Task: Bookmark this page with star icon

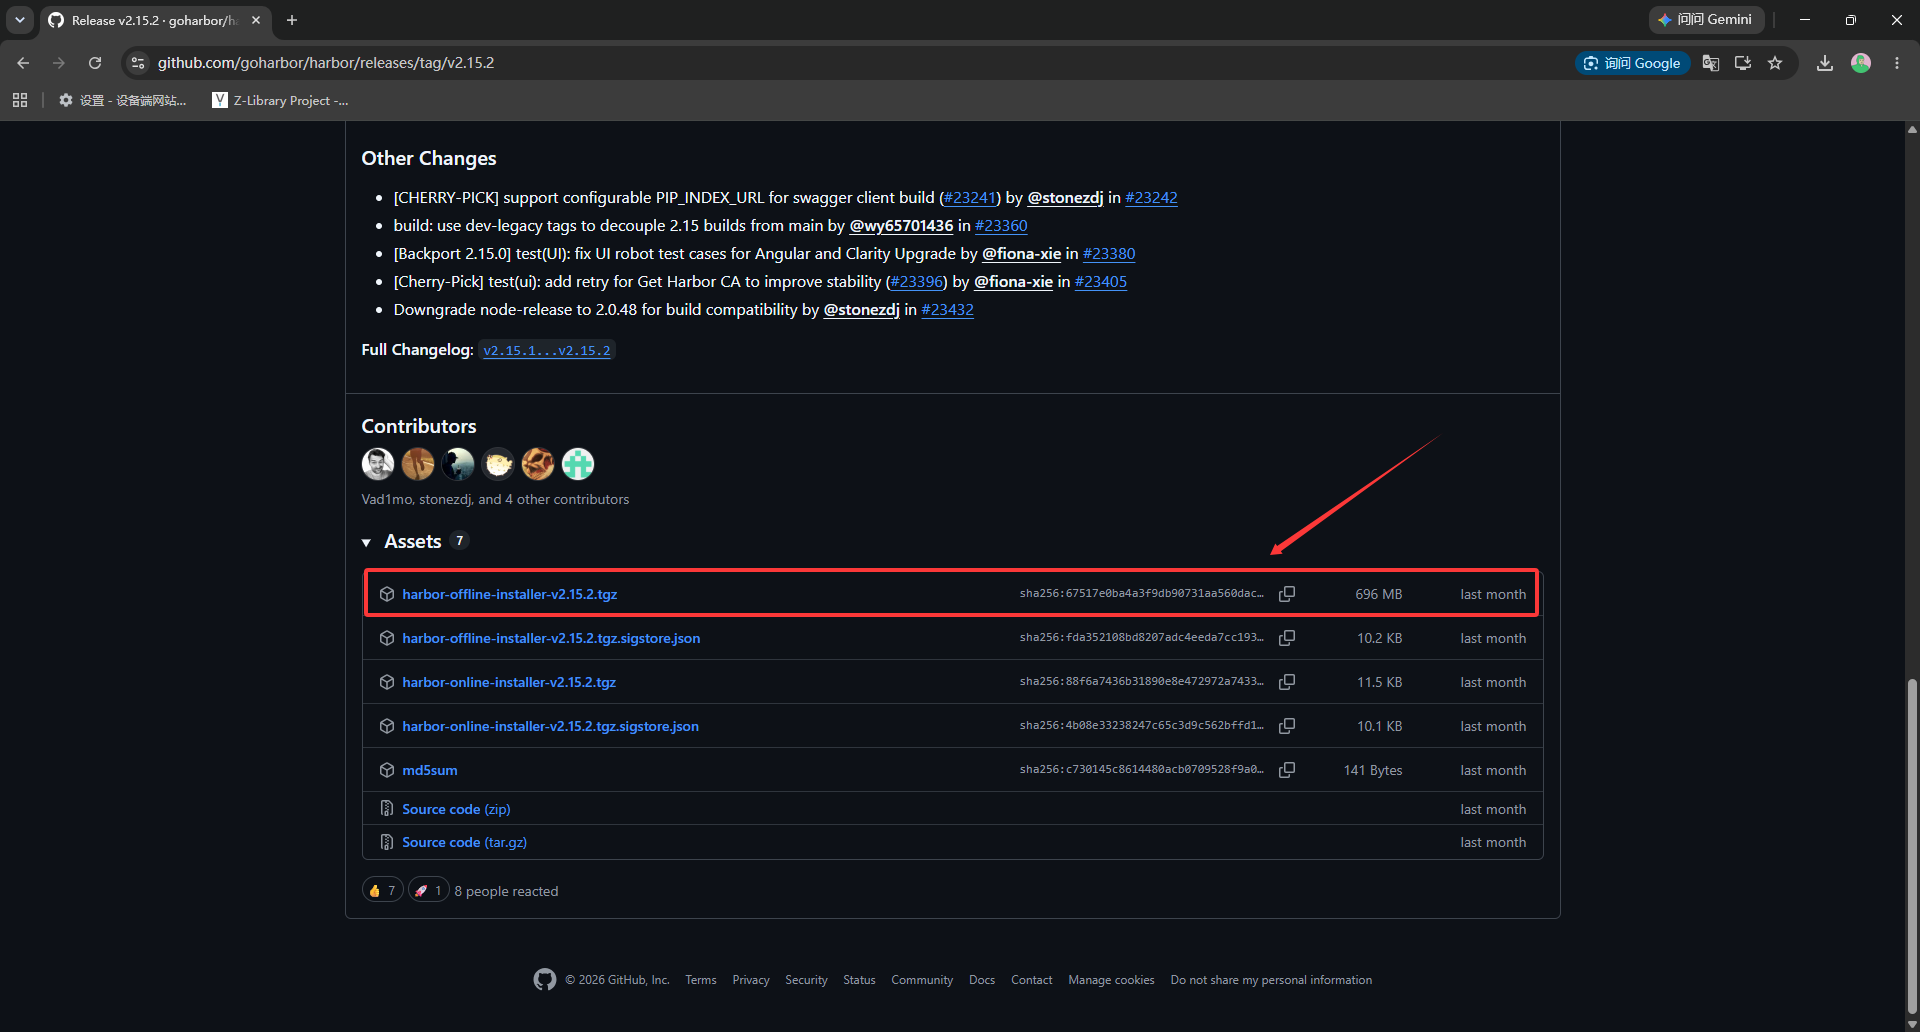Action: 1775,63
